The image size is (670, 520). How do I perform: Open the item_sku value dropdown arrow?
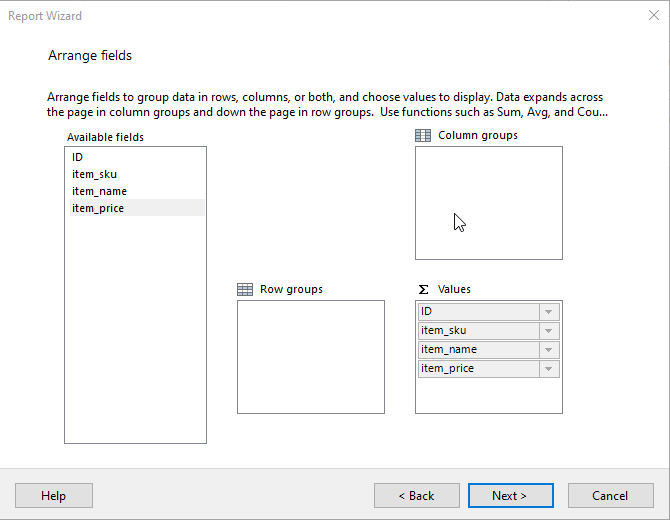pyautogui.click(x=549, y=331)
